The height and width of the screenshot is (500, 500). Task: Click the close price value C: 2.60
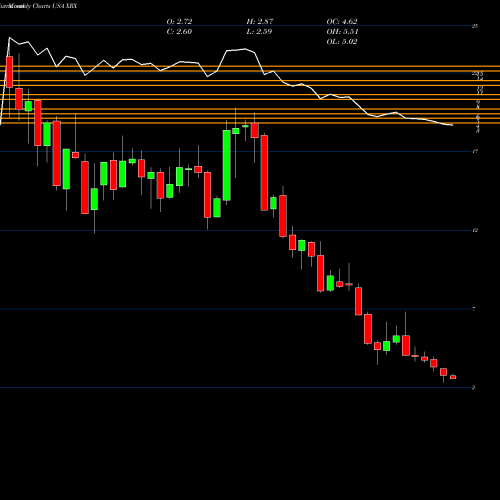(x=179, y=32)
